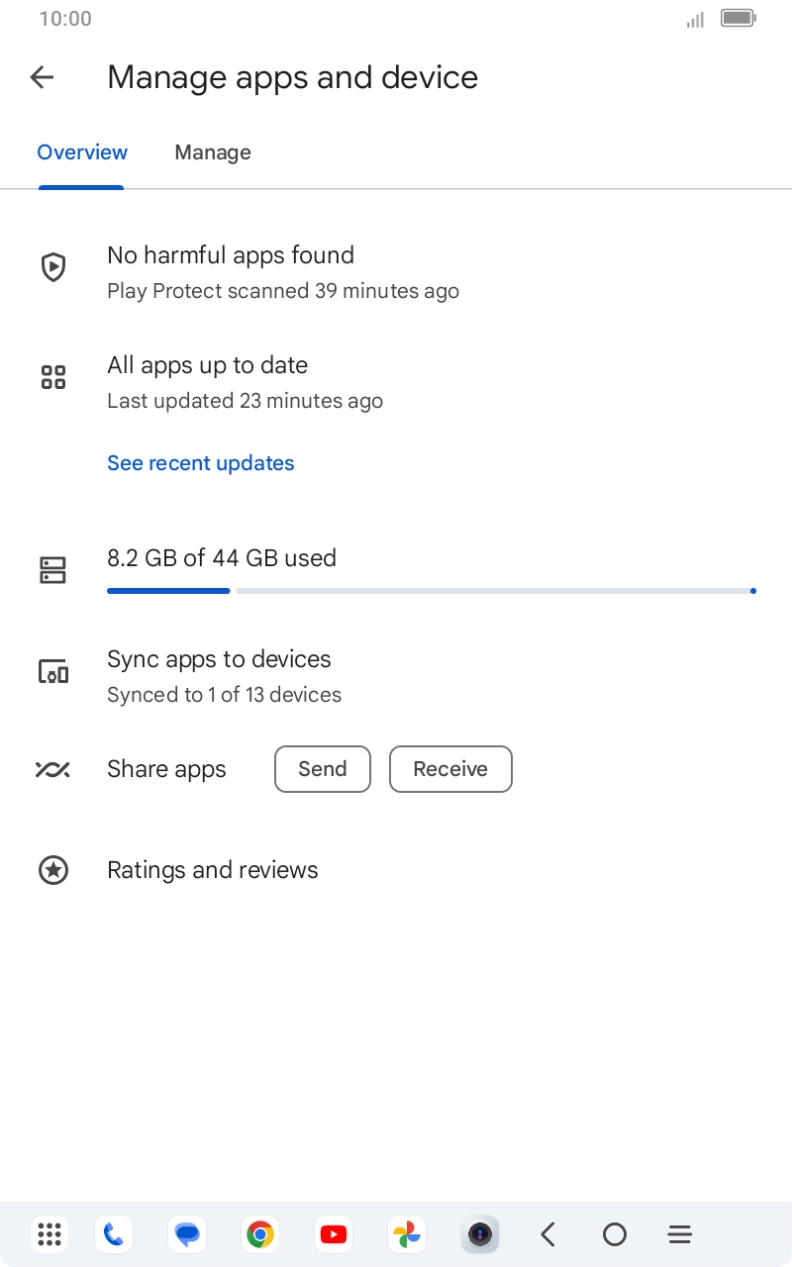The image size is (792, 1267).
Task: Tap the storage icon
Action: coord(53,570)
